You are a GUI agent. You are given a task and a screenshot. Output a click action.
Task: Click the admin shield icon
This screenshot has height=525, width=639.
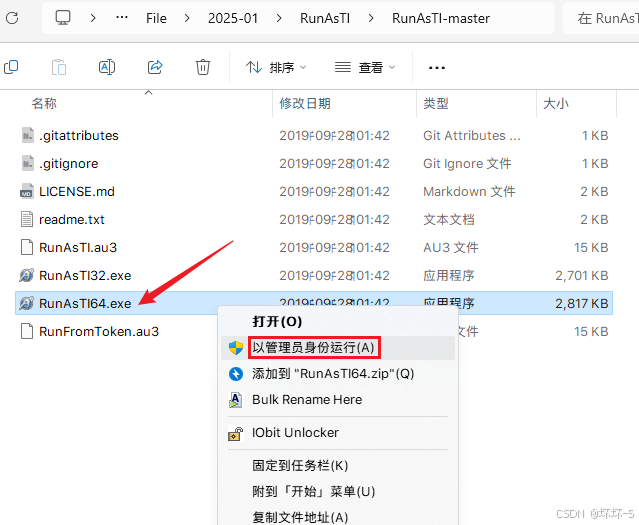point(236,348)
